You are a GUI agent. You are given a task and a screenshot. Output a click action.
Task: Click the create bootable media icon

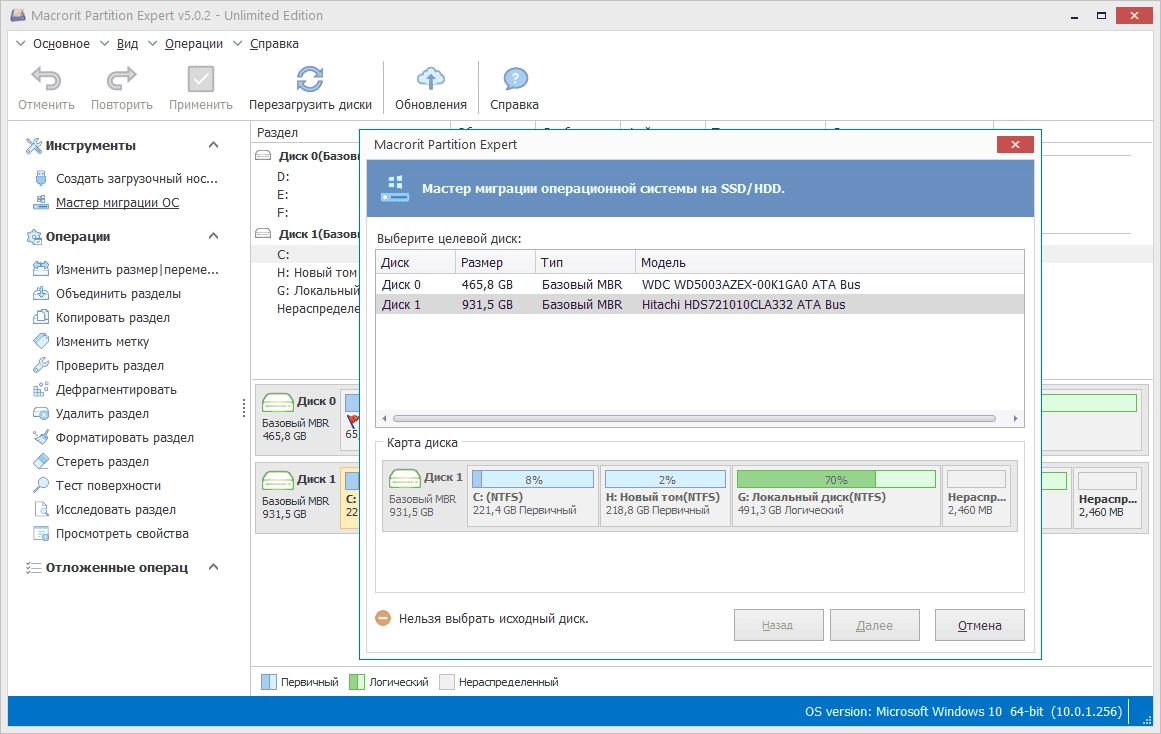coord(41,178)
